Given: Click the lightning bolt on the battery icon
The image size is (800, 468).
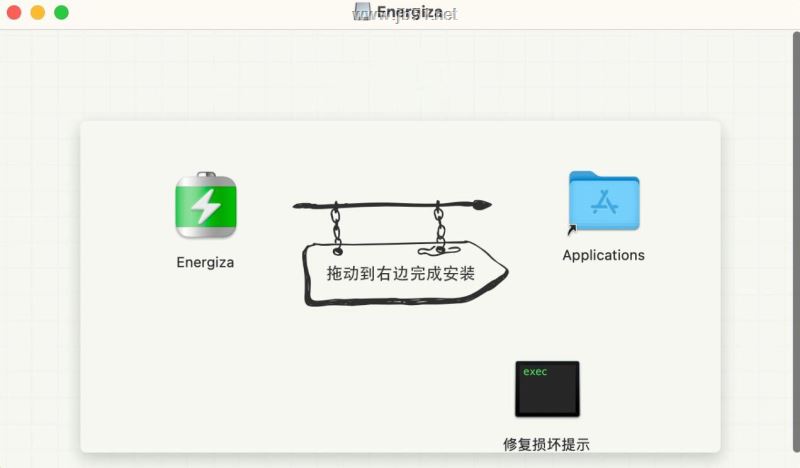Looking at the screenshot, I should coord(206,206).
